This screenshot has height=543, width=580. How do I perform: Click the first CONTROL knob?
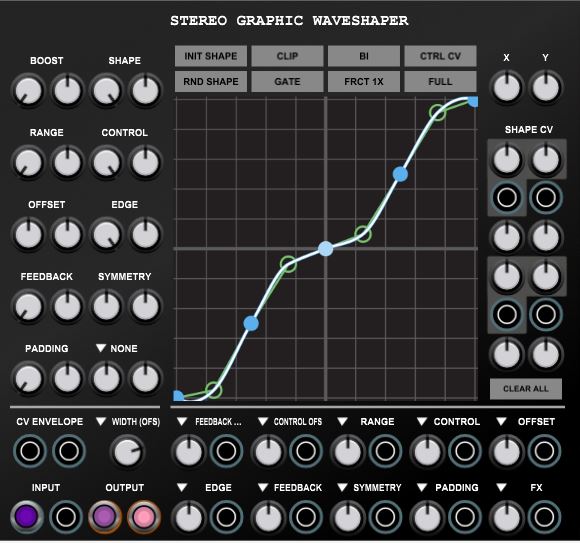pyautogui.click(x=107, y=163)
